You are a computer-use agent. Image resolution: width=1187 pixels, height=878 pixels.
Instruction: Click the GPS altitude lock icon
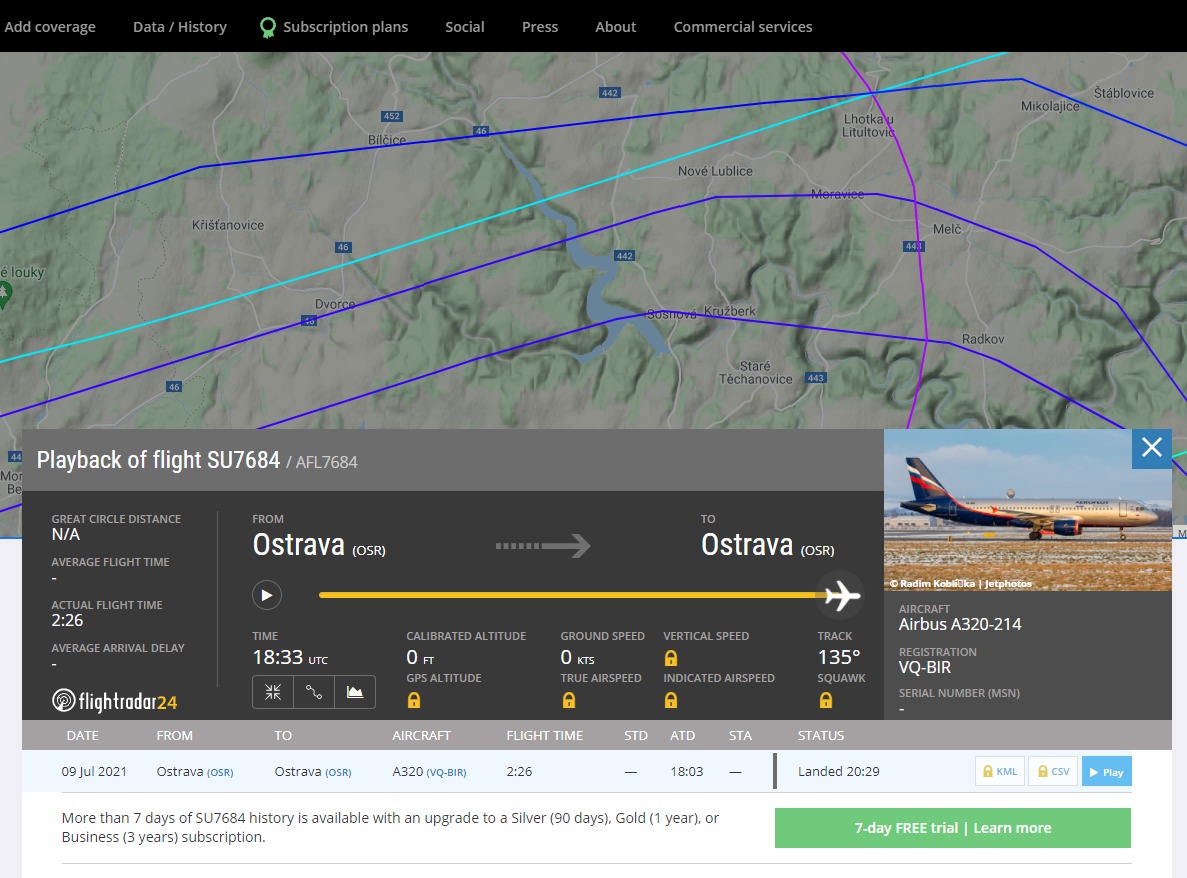coord(414,700)
